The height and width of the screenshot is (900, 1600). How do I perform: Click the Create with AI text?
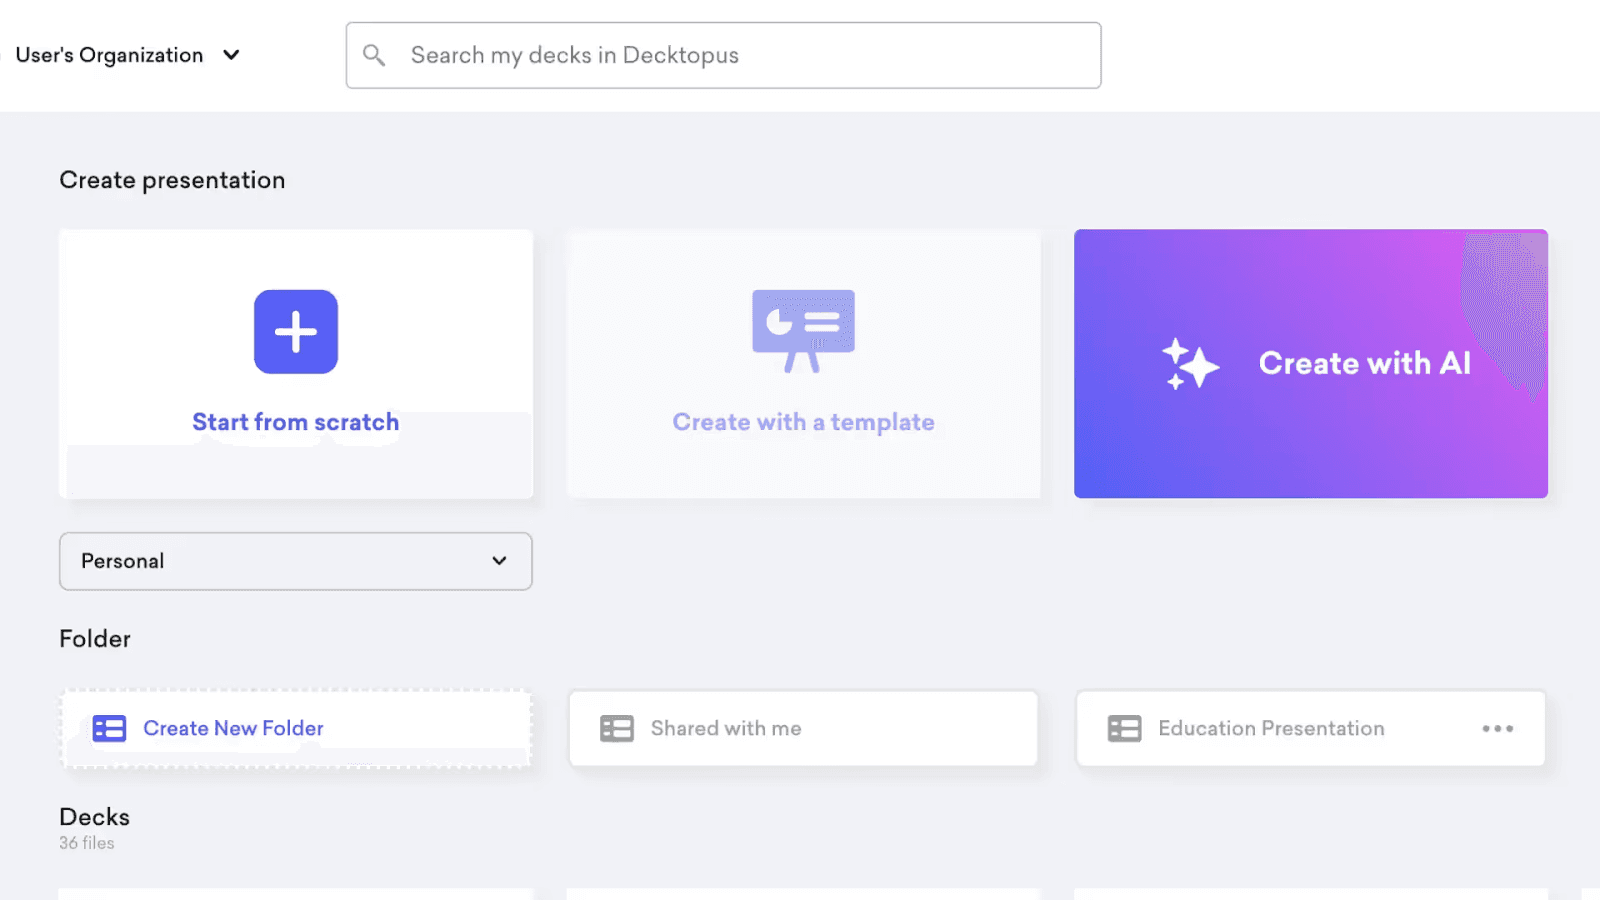click(x=1365, y=363)
